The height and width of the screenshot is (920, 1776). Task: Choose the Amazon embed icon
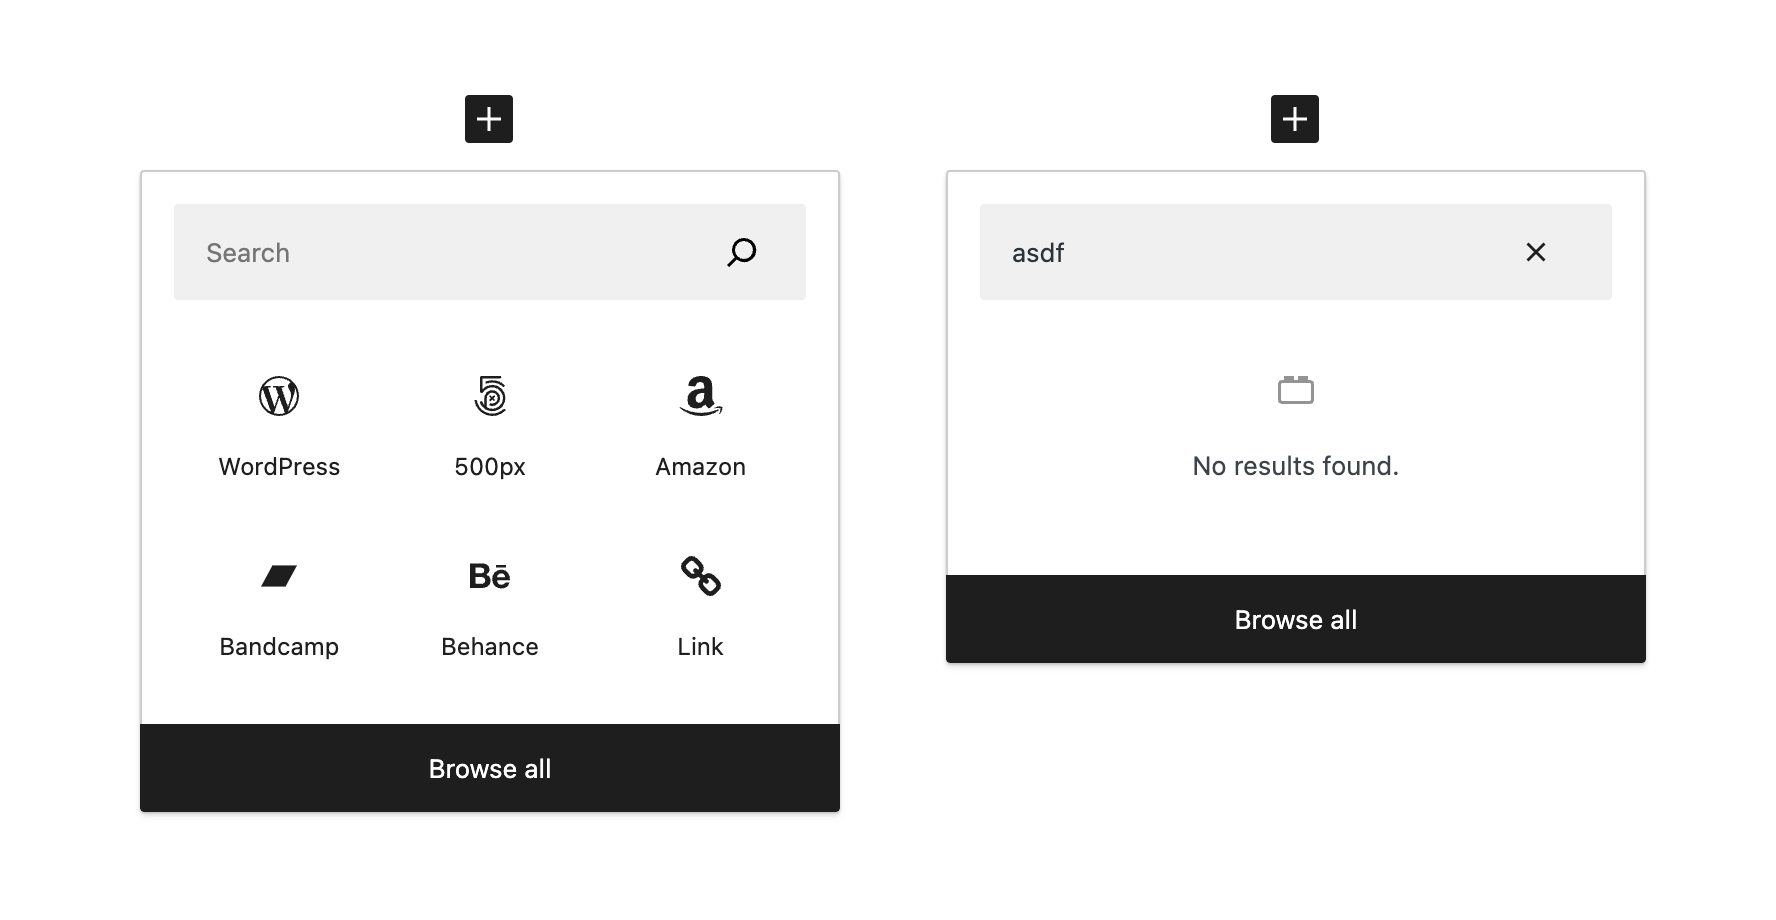(x=700, y=396)
